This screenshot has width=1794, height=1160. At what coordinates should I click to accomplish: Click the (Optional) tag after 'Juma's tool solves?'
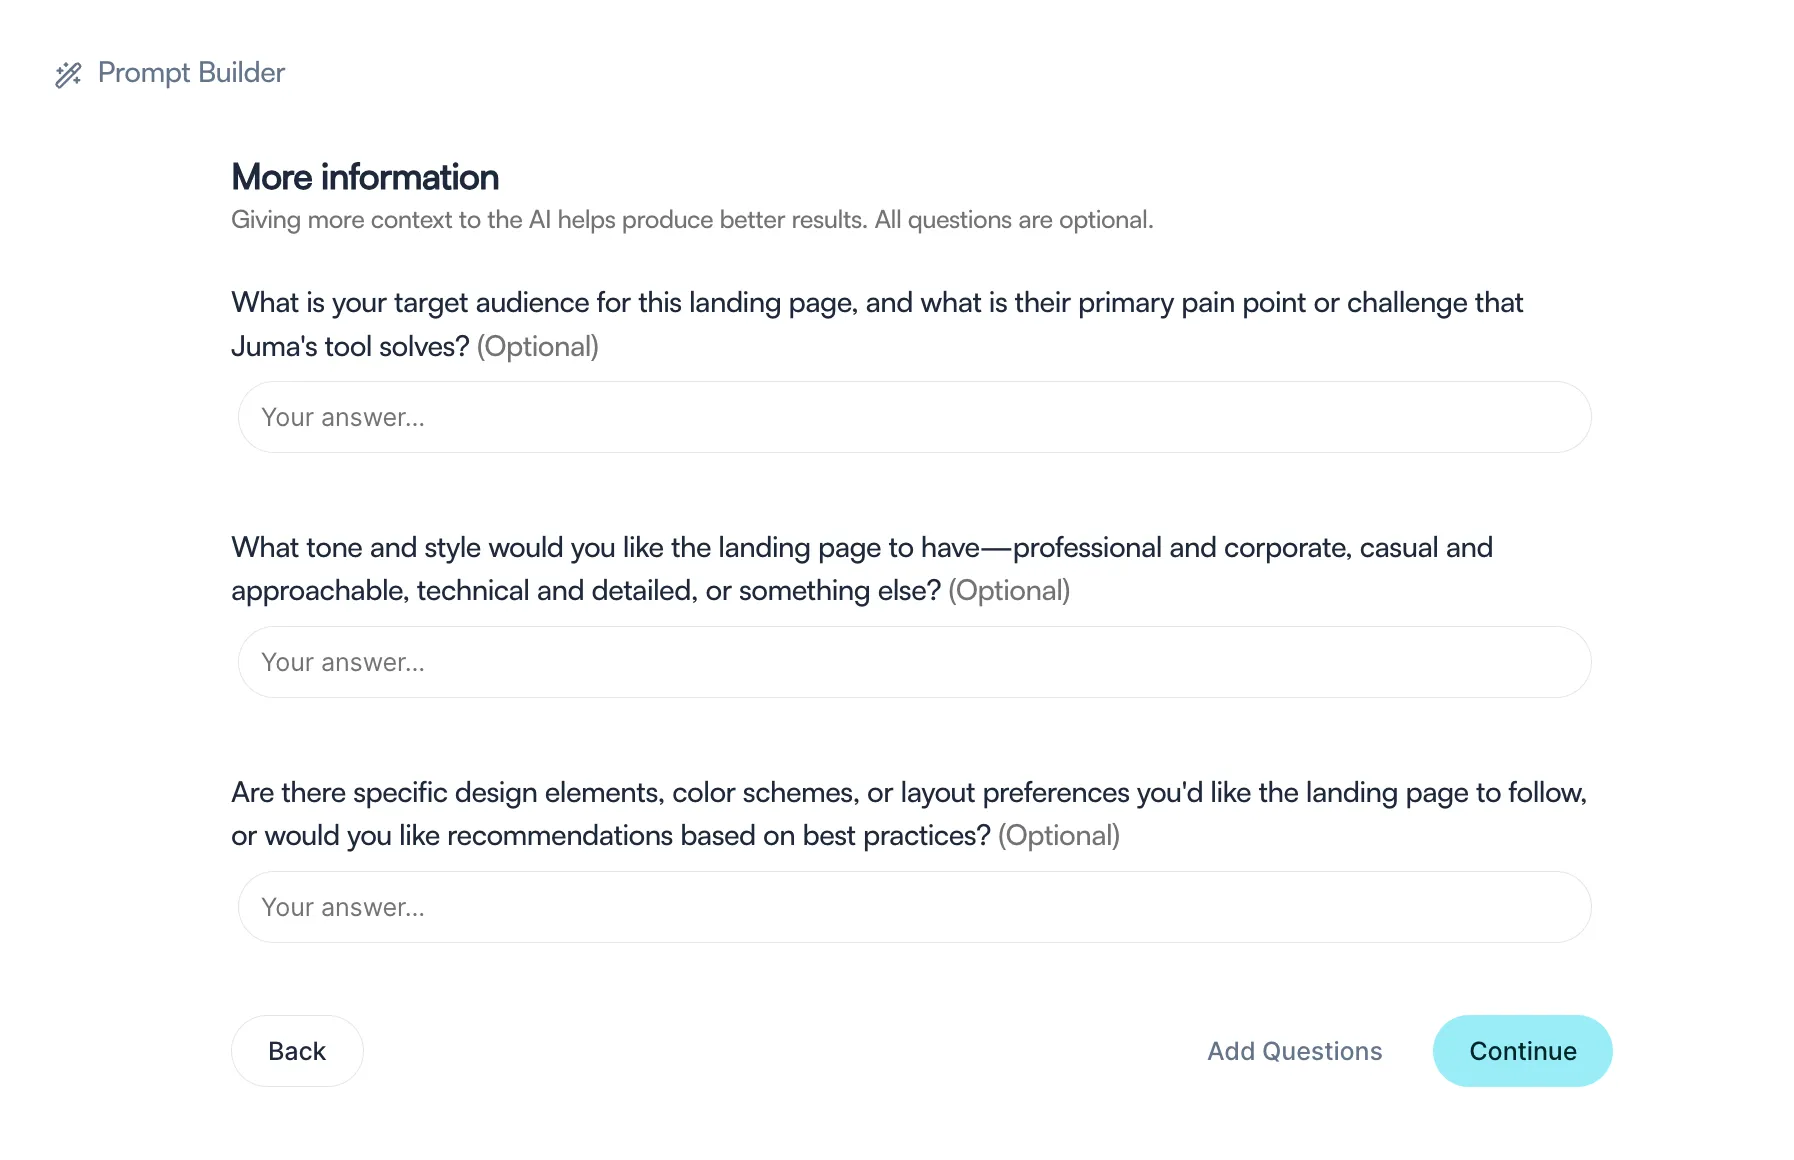pos(537,346)
